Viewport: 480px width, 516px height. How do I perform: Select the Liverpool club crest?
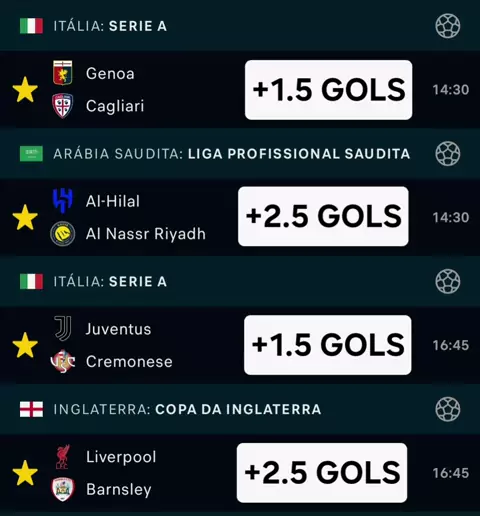coord(63,456)
